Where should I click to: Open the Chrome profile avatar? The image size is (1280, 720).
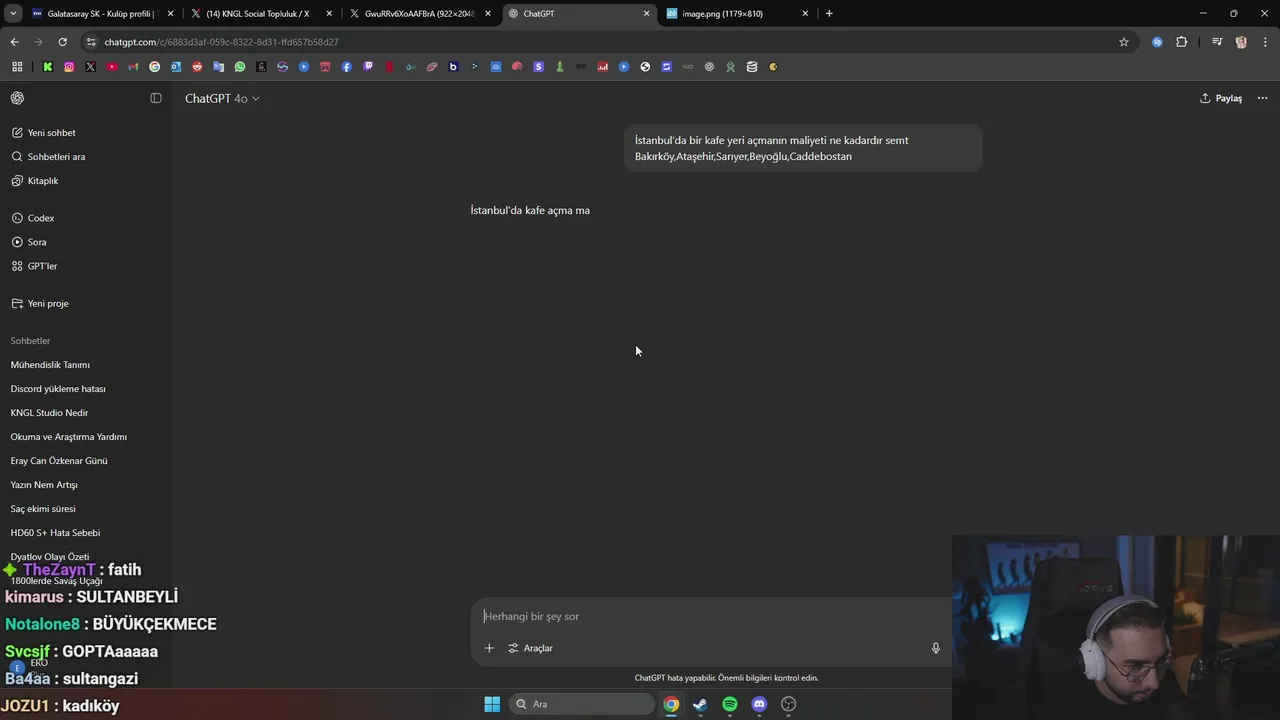(1241, 42)
